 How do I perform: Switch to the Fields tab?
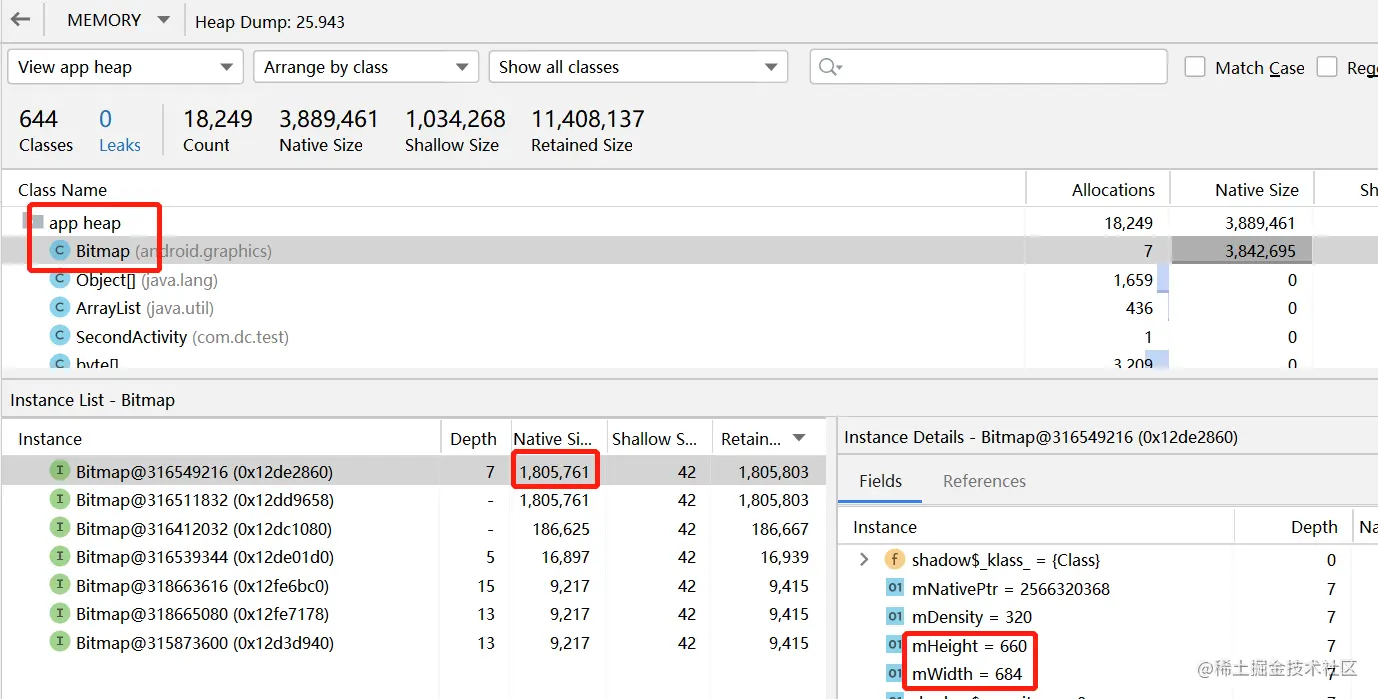(x=880, y=481)
